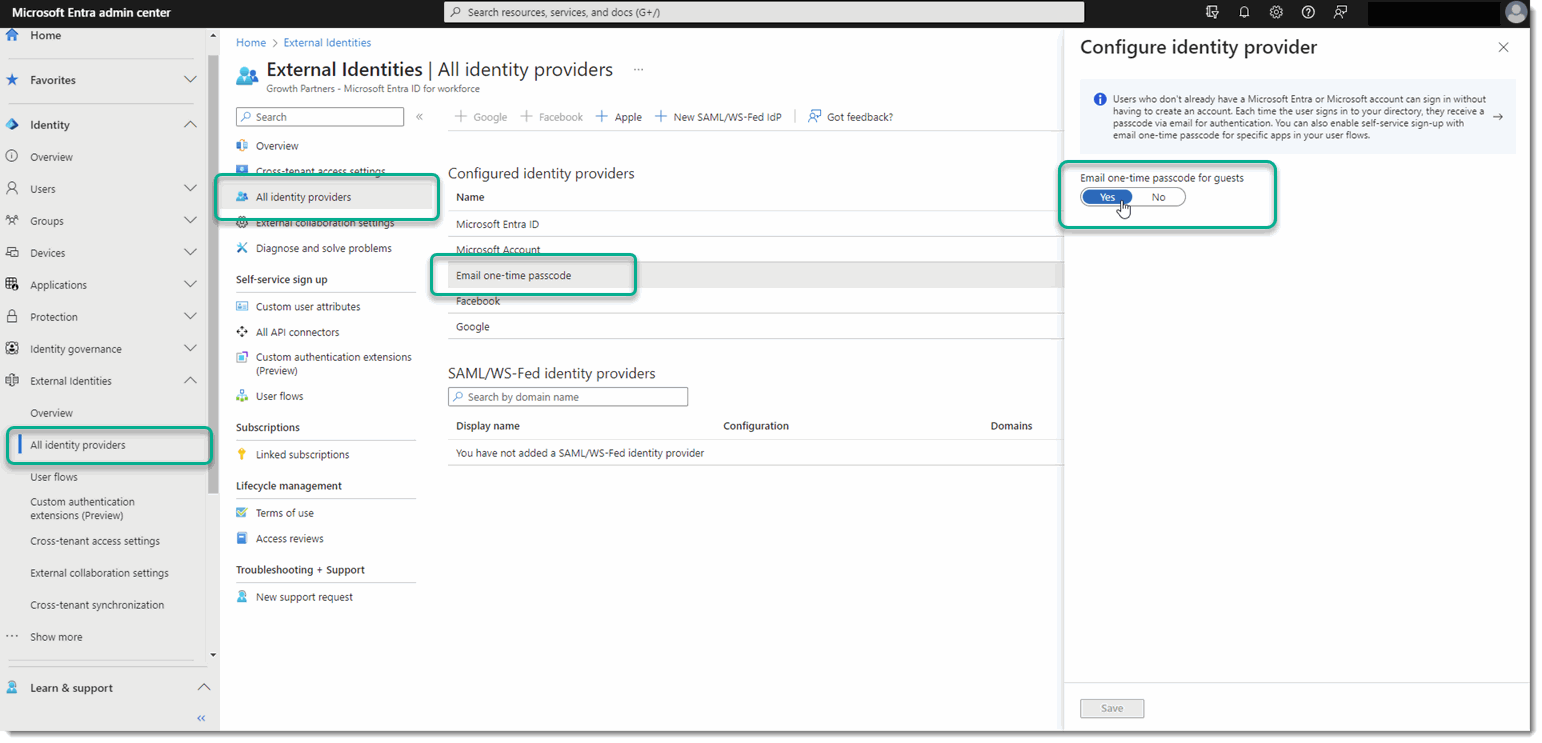Expand the Groups chevron
This screenshot has width=1542, height=743.
(190, 221)
